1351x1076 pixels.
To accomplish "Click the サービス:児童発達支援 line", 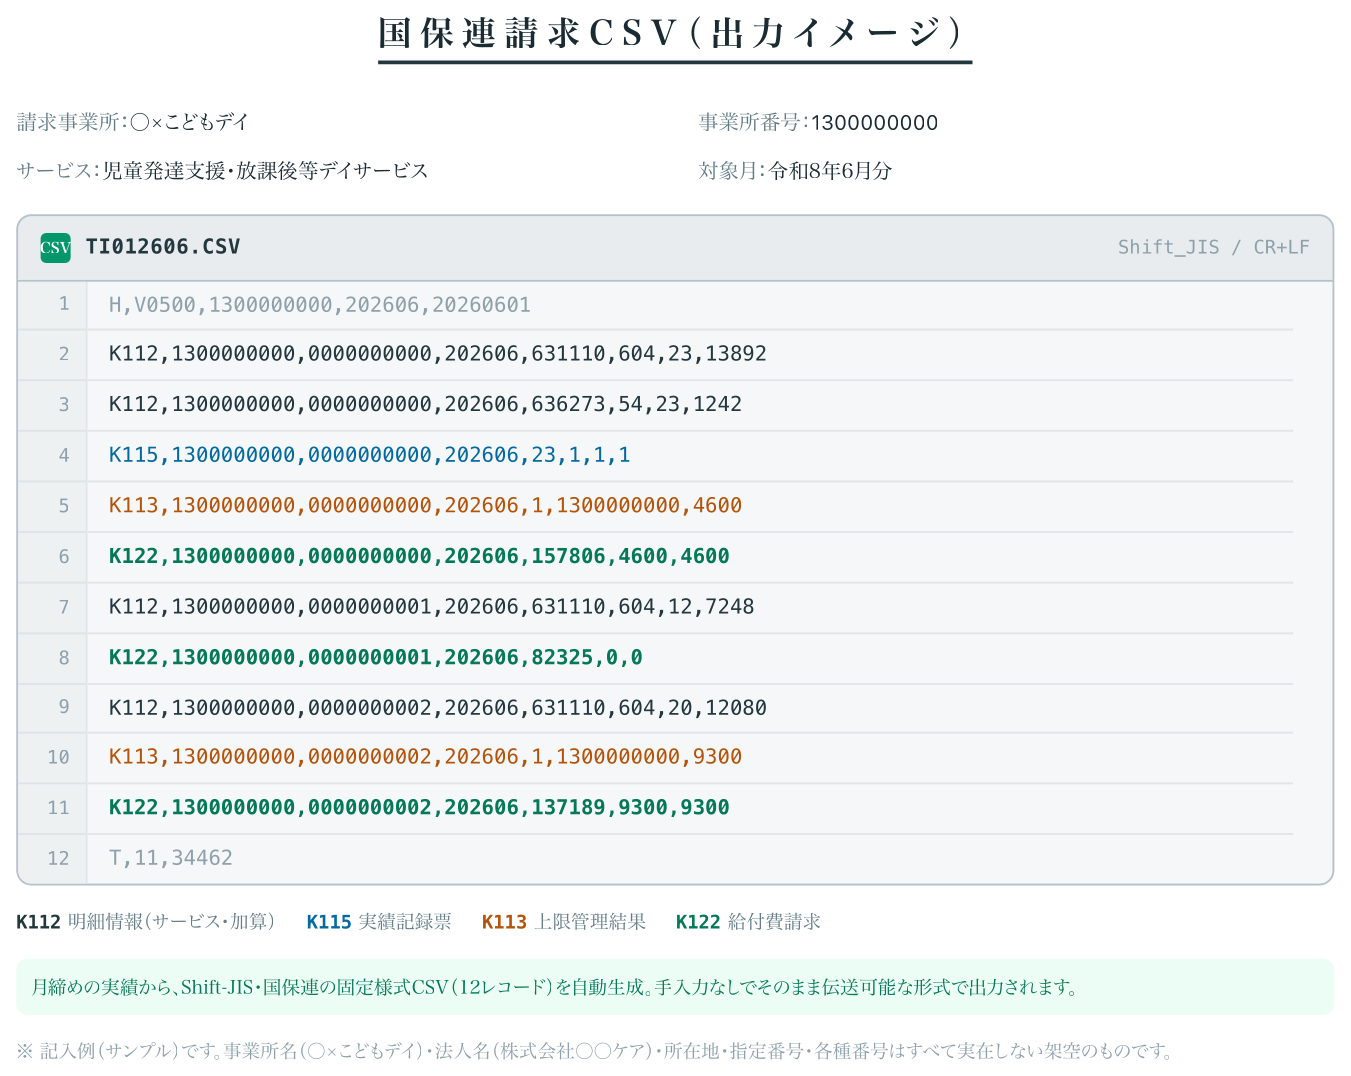I will (222, 171).
